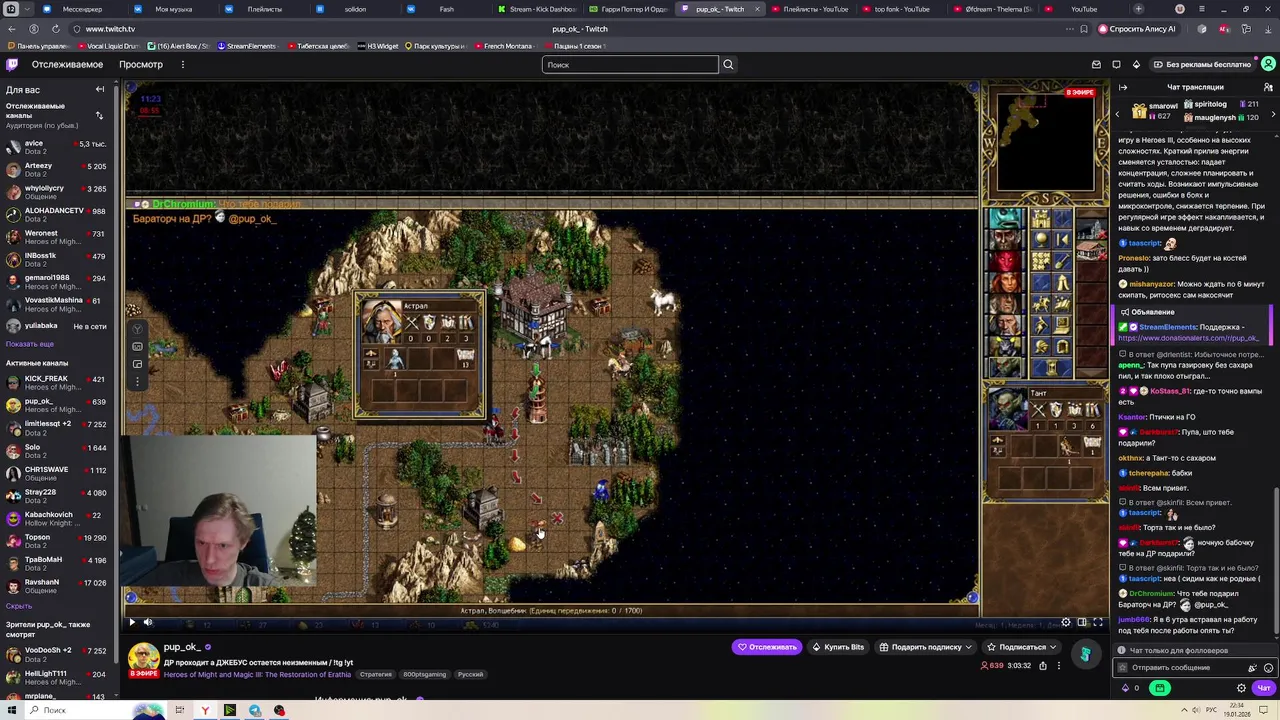The image size is (1280, 720).
Task: Open Подписаться dropdown arrow
Action: coord(1053,647)
